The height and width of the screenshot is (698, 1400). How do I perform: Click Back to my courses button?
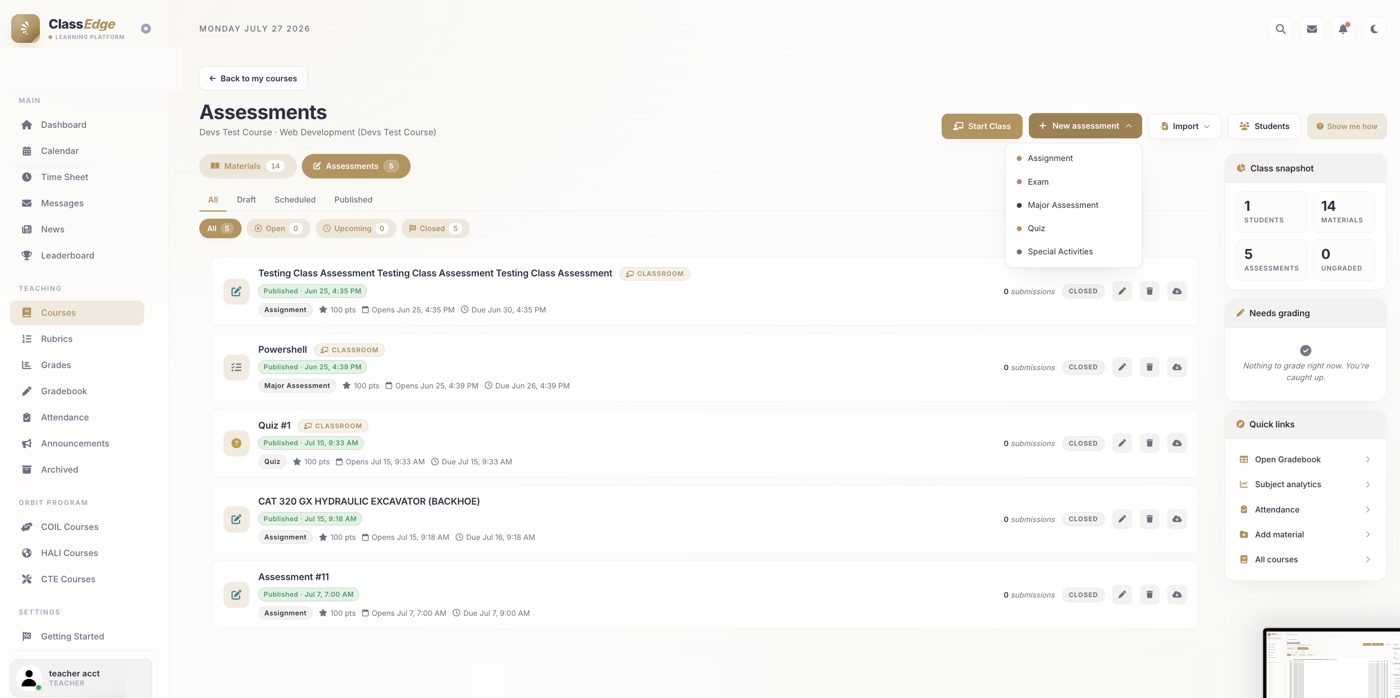(x=253, y=78)
